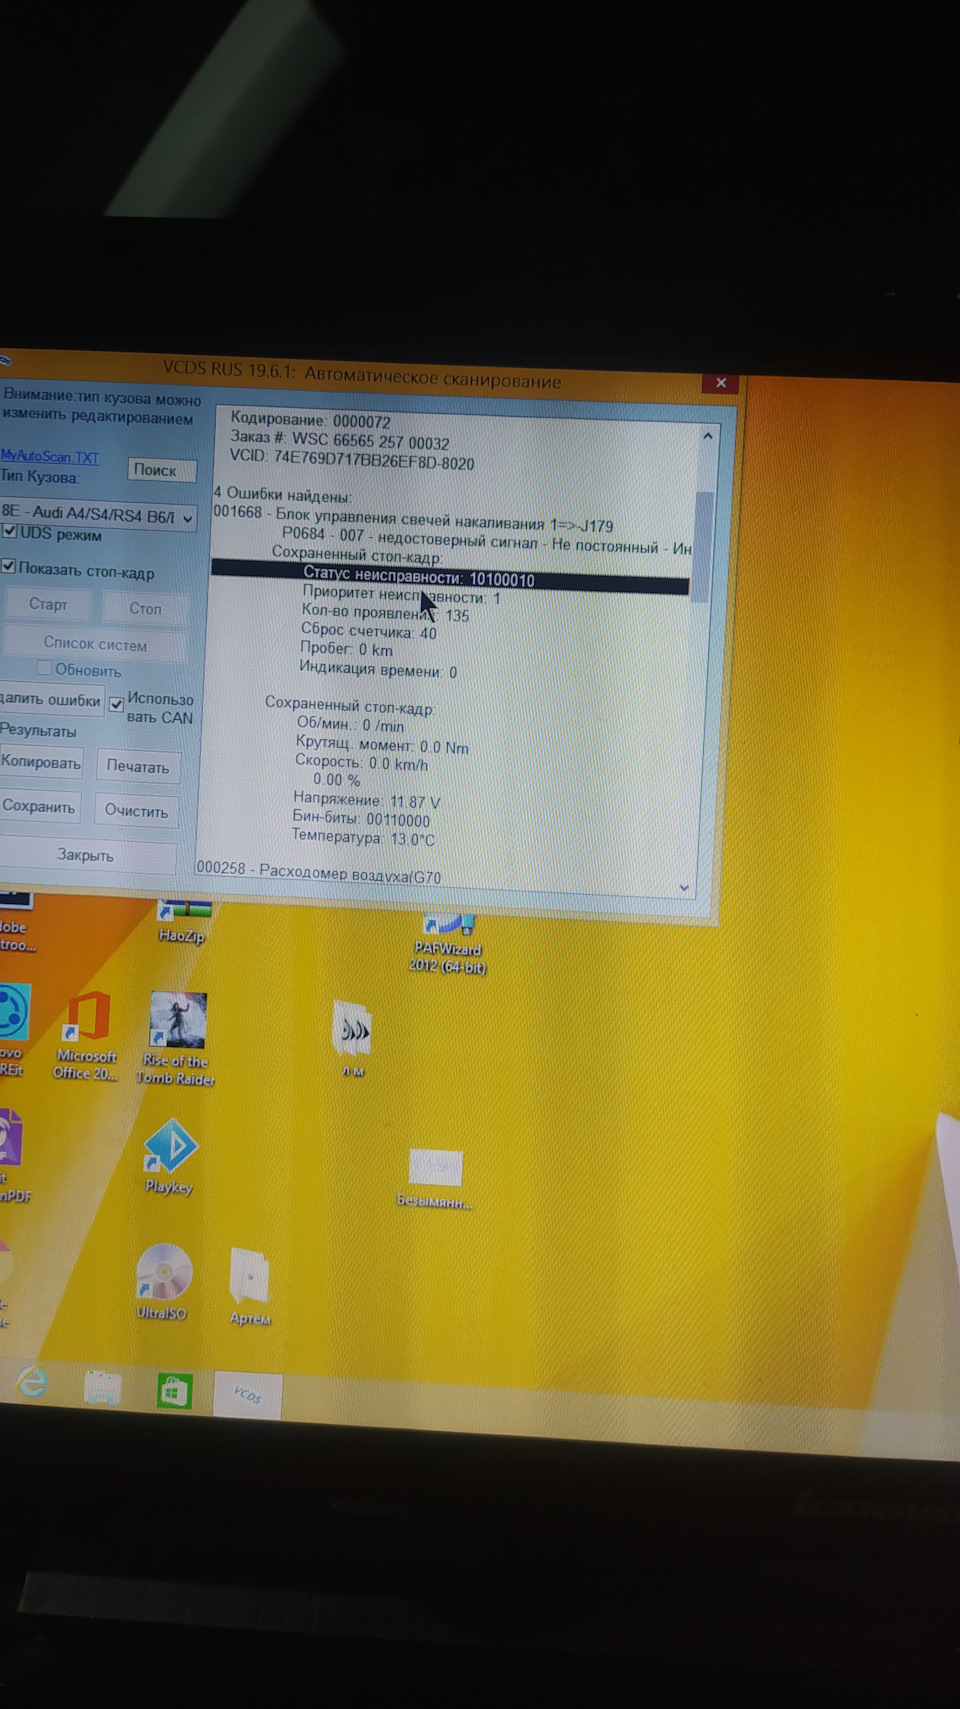
Task: Toggle Использовать CAN checkbox
Action: tap(116, 704)
